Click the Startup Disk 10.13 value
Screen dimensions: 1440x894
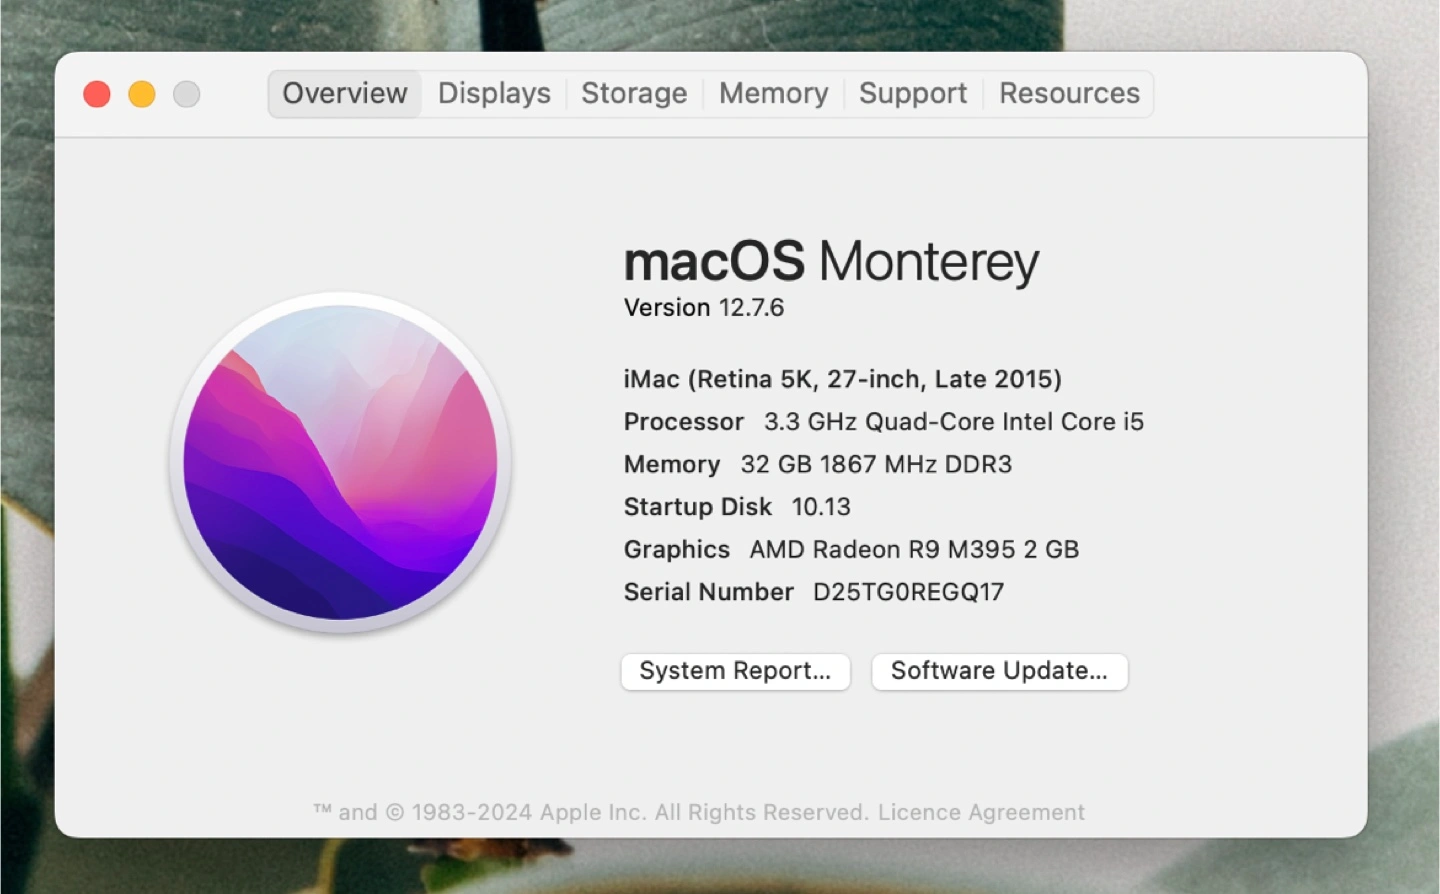[x=821, y=507]
